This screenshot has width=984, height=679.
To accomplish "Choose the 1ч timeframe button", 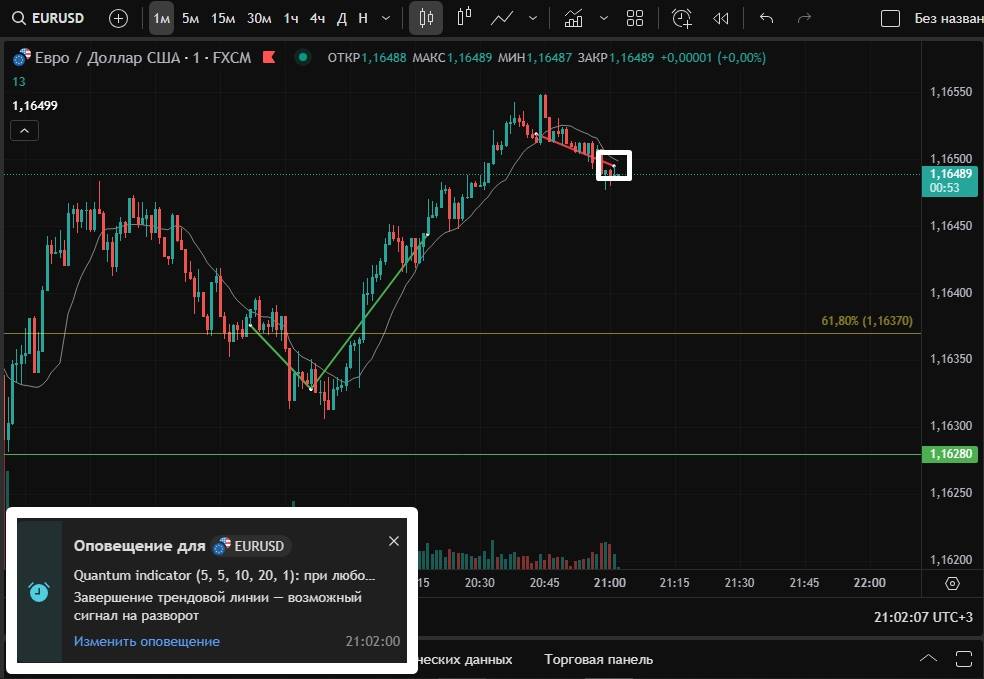I will pyautogui.click(x=291, y=18).
